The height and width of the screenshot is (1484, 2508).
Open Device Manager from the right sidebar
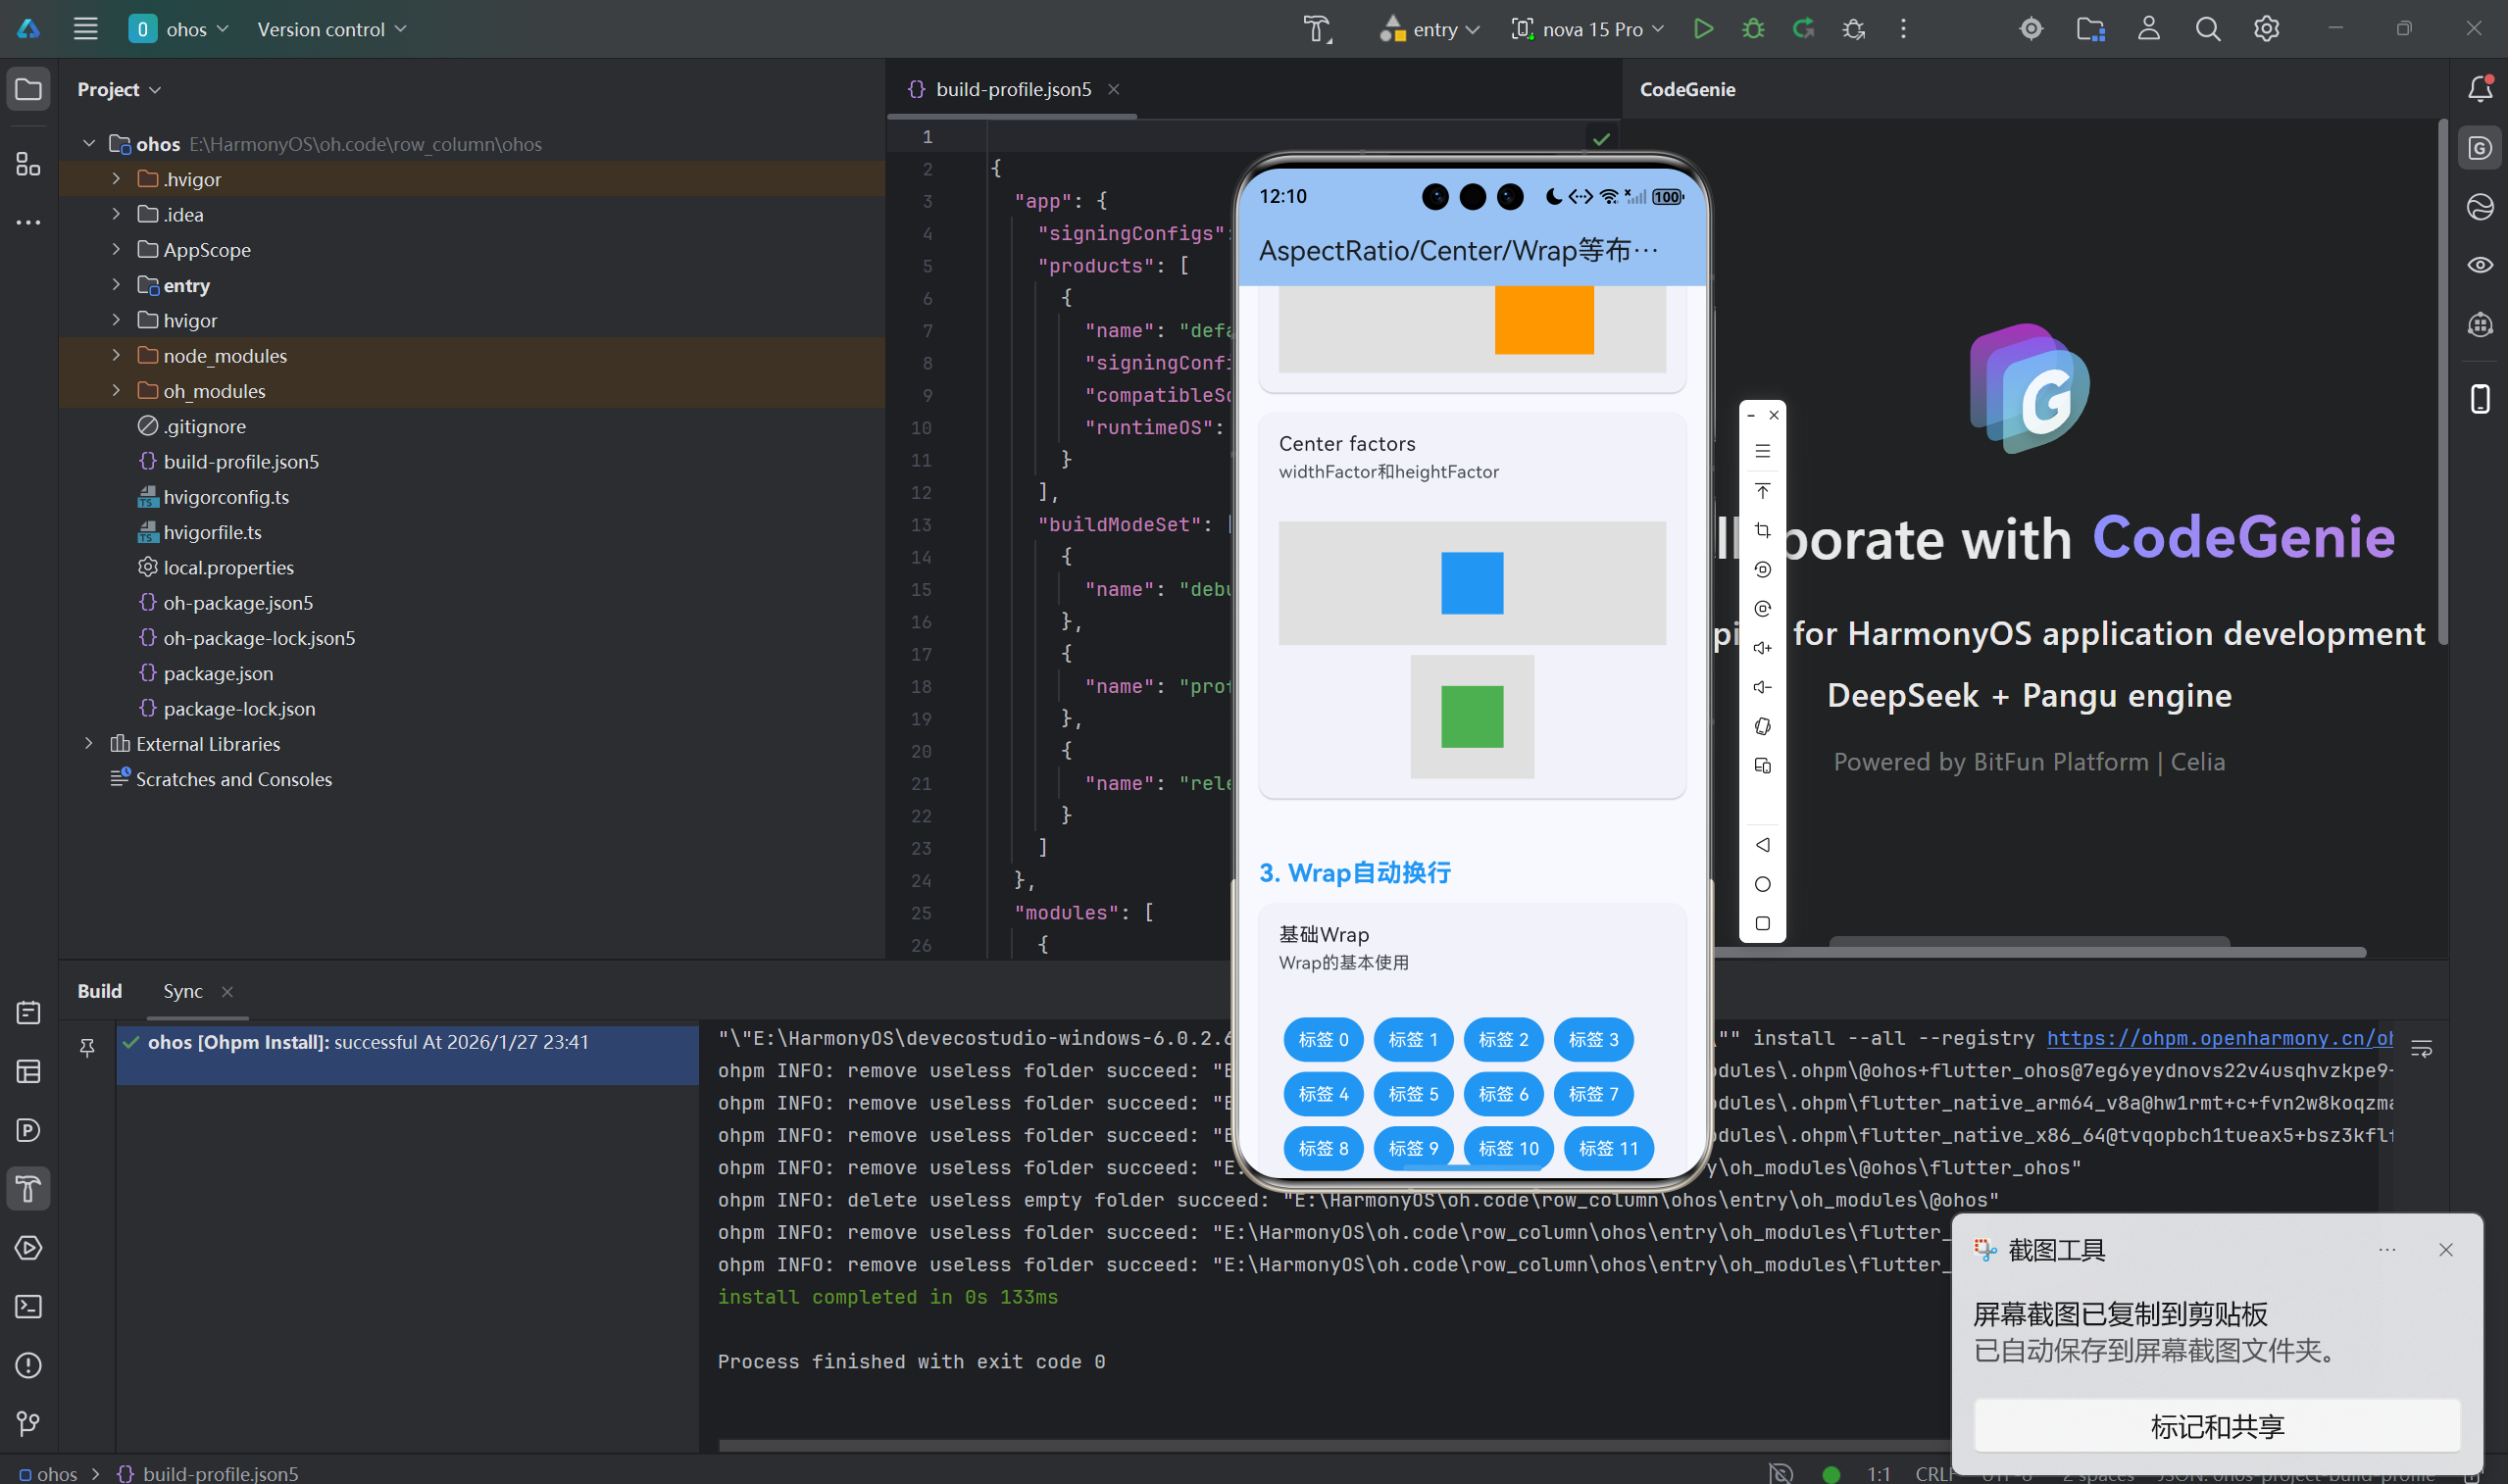point(2480,399)
